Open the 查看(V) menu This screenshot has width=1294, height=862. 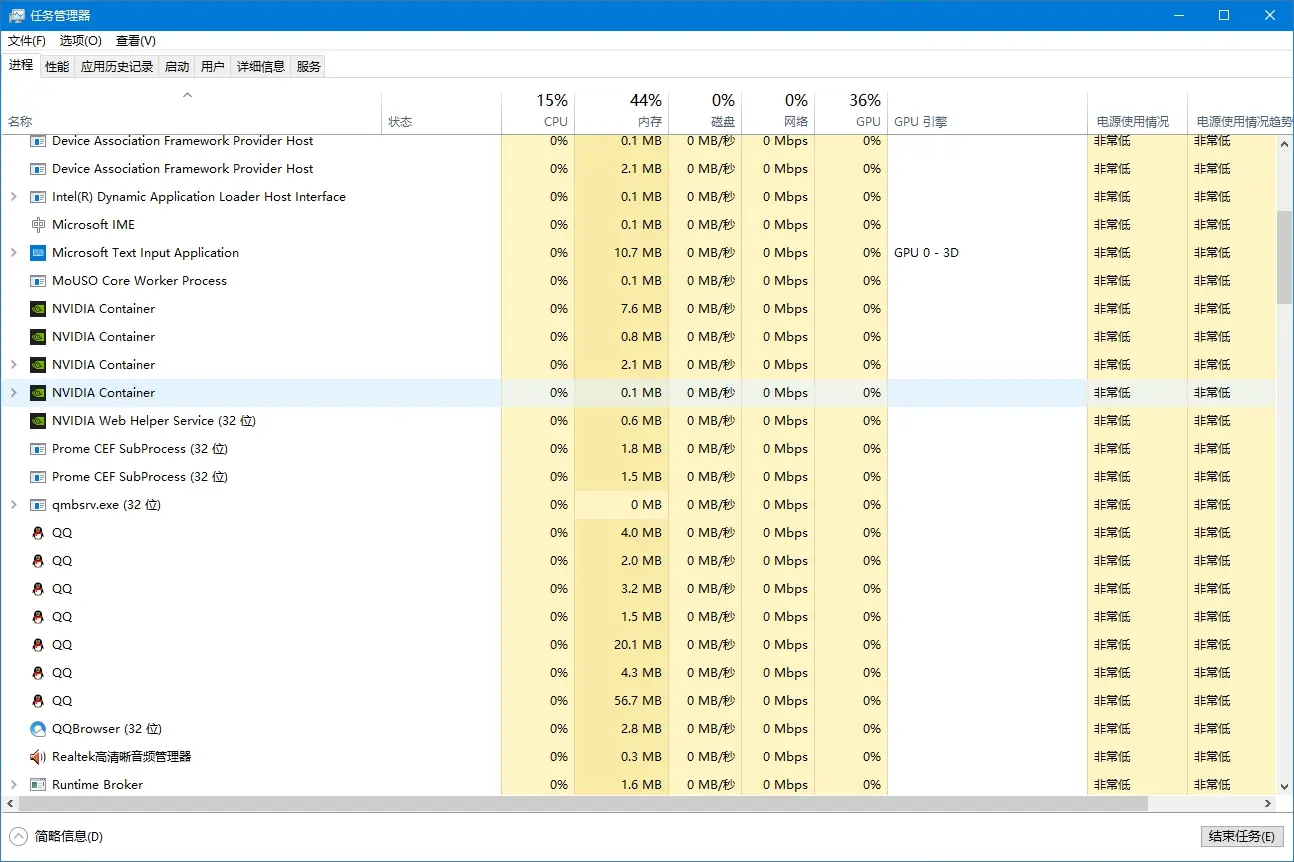point(136,41)
